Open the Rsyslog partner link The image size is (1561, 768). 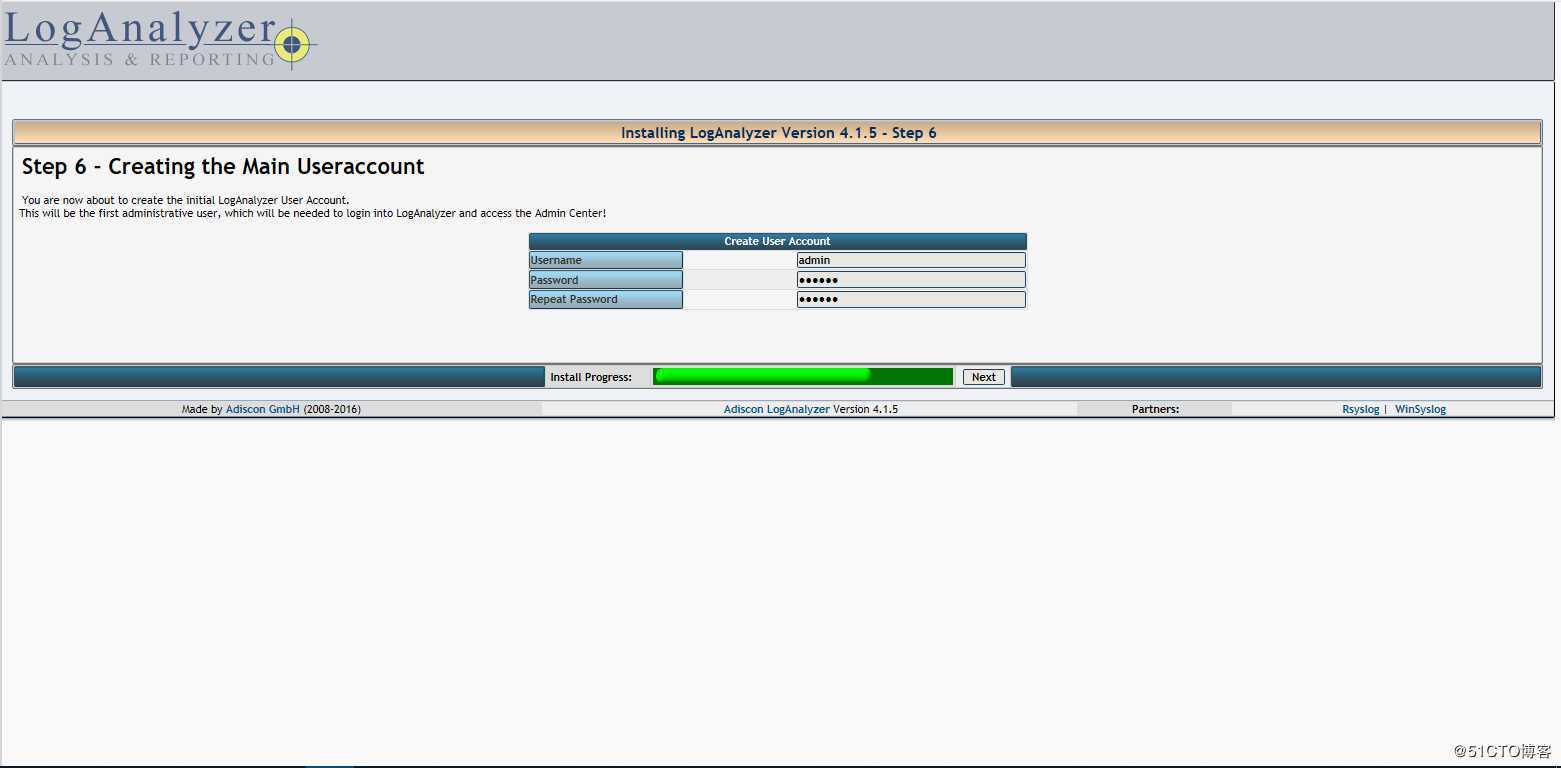1360,409
